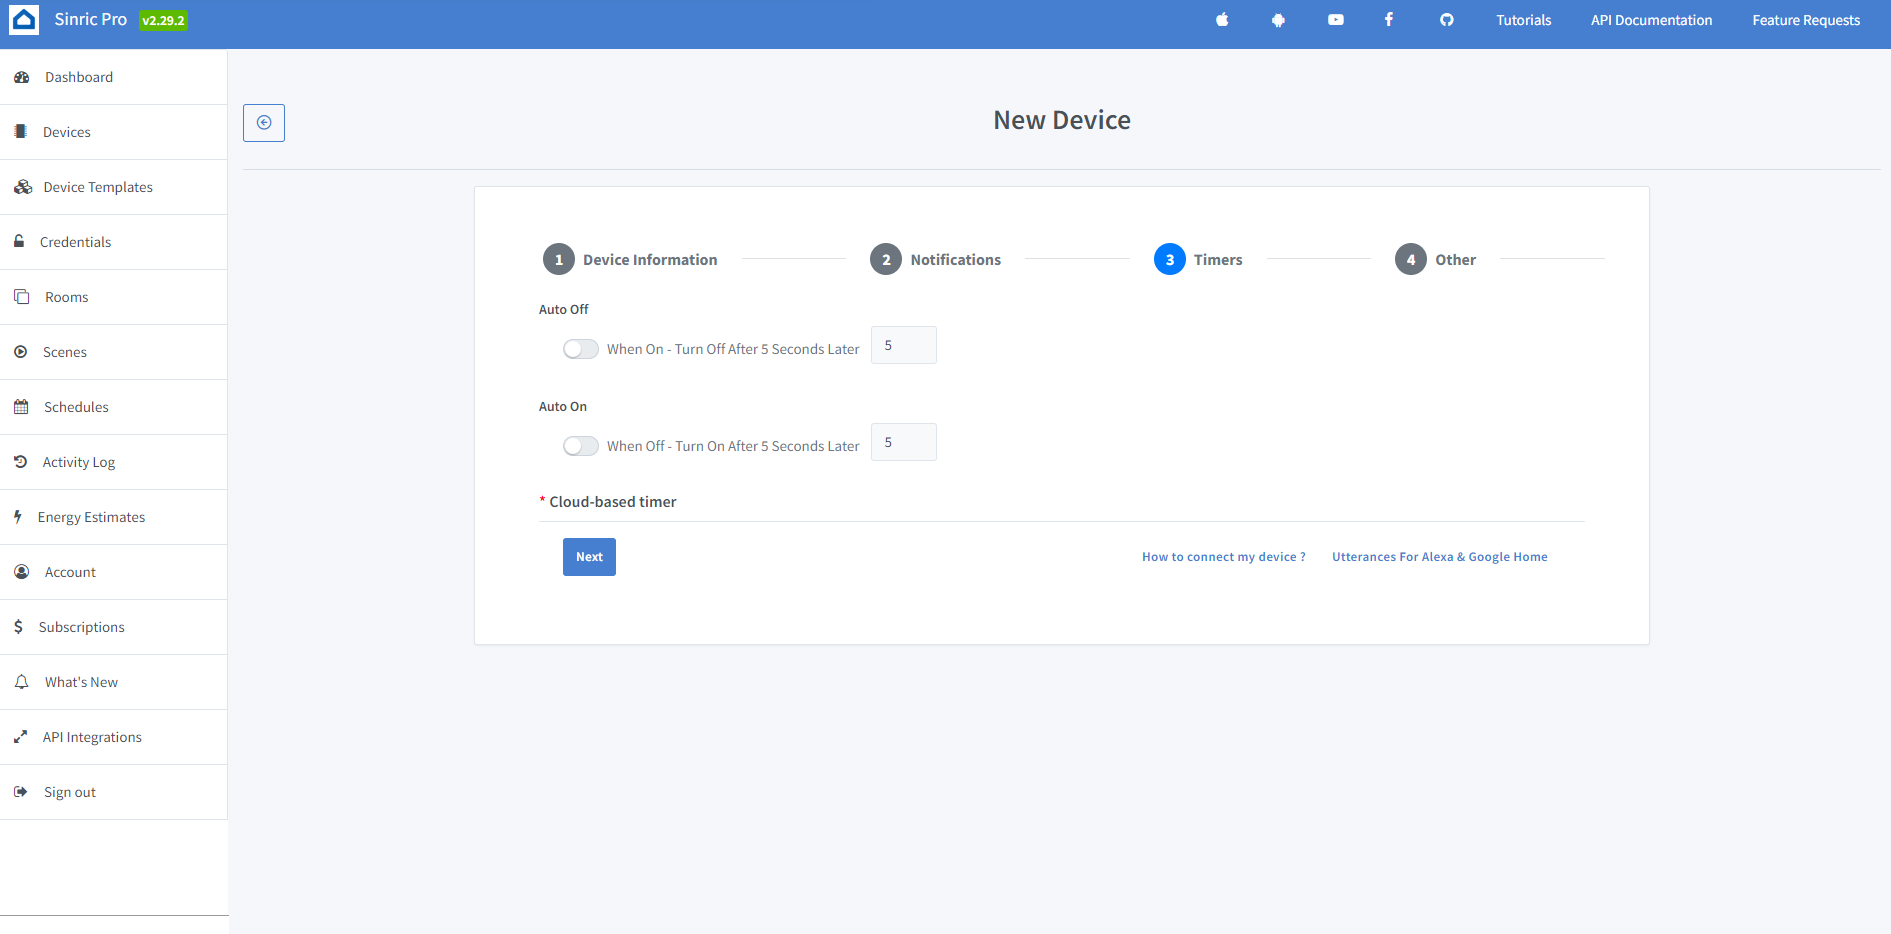Click the back arrow button

264,123
